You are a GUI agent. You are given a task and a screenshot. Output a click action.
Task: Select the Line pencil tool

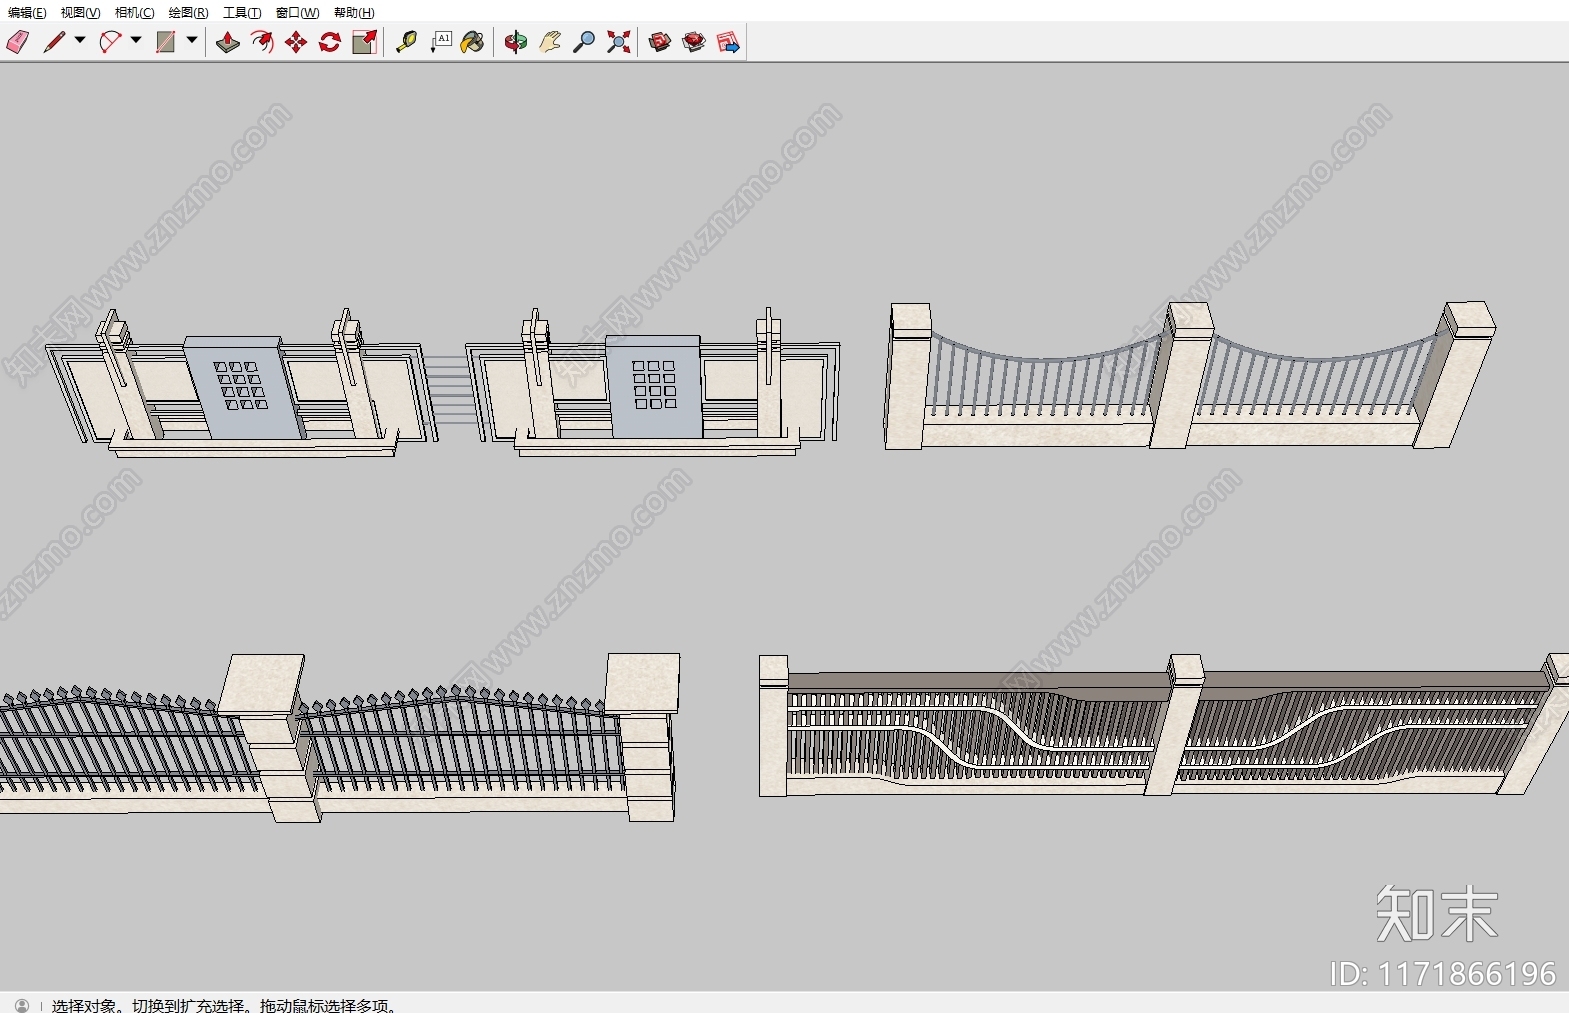pyautogui.click(x=54, y=42)
